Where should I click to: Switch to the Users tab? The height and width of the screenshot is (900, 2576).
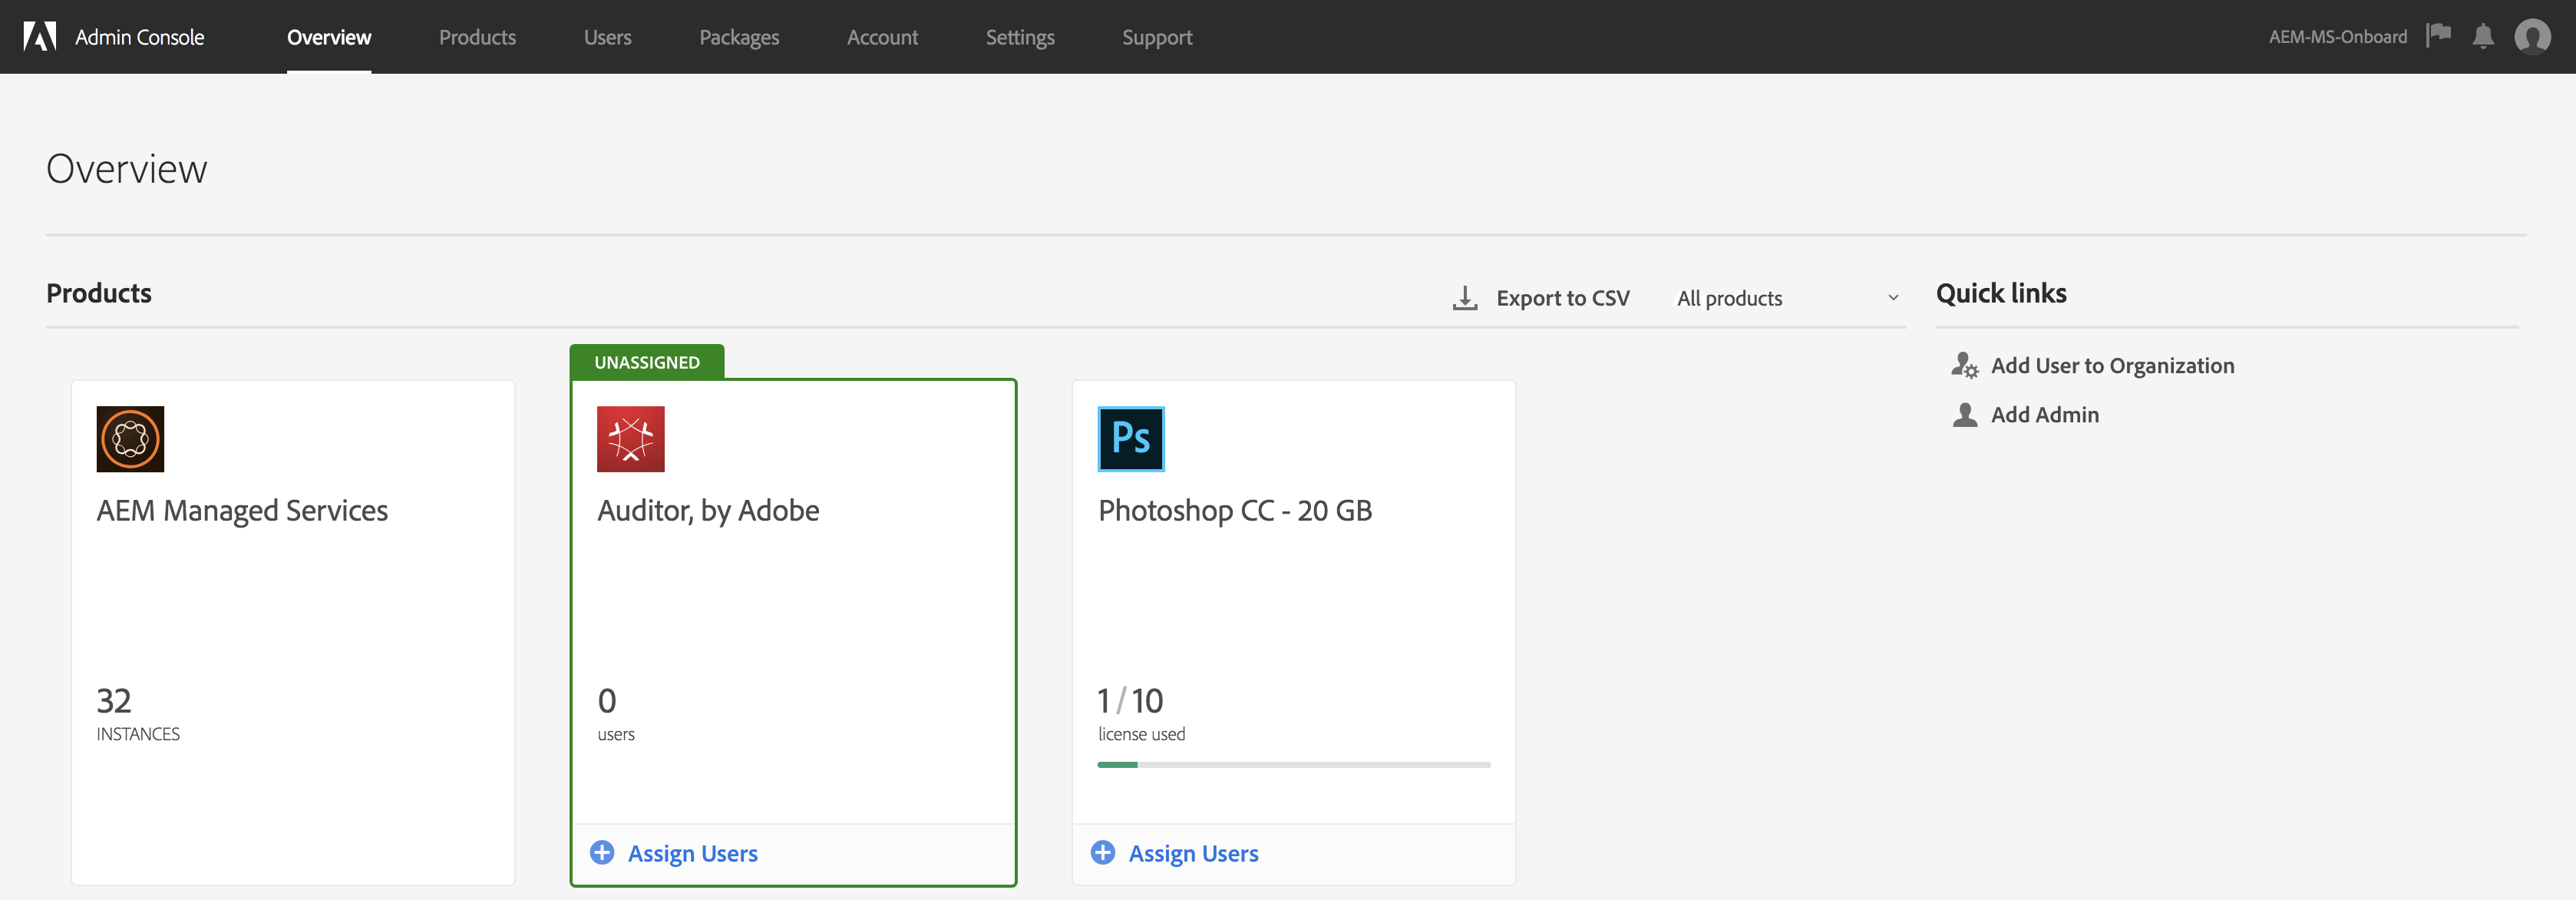607,37
